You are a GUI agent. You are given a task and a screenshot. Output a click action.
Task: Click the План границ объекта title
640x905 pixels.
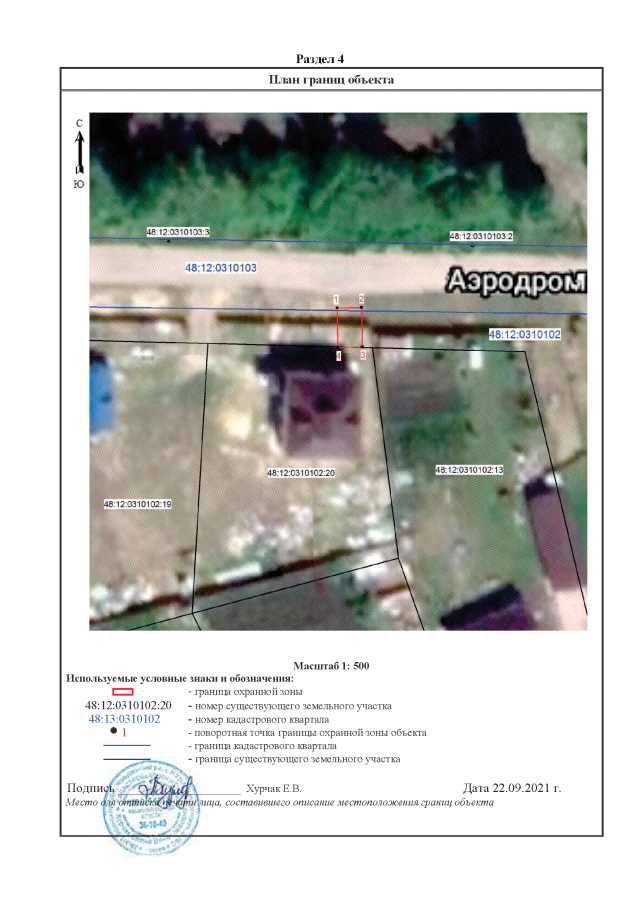(331, 79)
